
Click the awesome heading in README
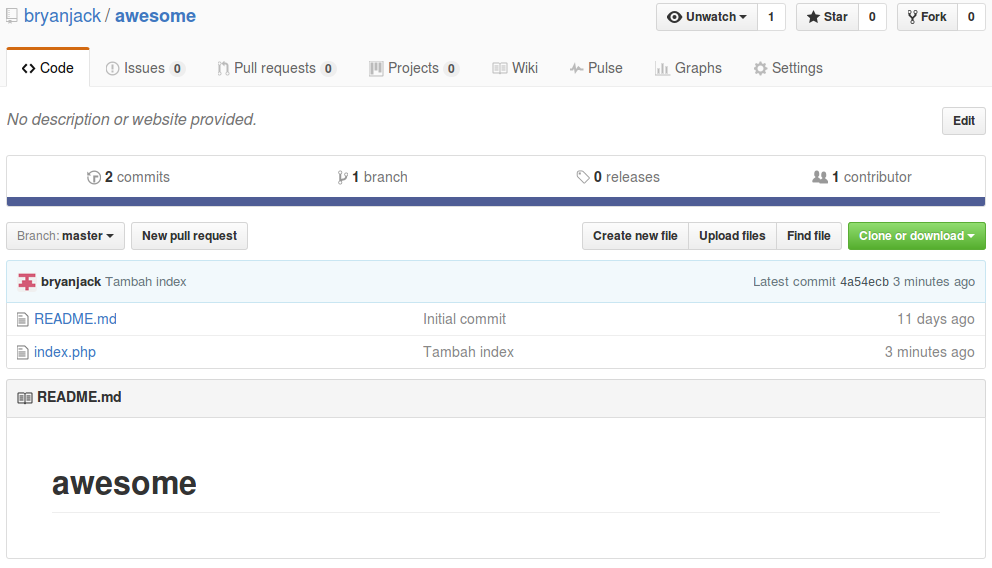124,484
